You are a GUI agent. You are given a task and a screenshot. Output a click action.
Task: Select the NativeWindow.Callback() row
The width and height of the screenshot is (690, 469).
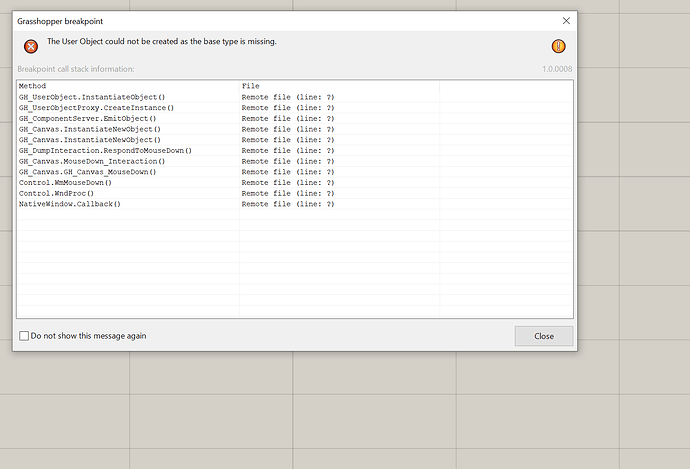(x=69, y=204)
